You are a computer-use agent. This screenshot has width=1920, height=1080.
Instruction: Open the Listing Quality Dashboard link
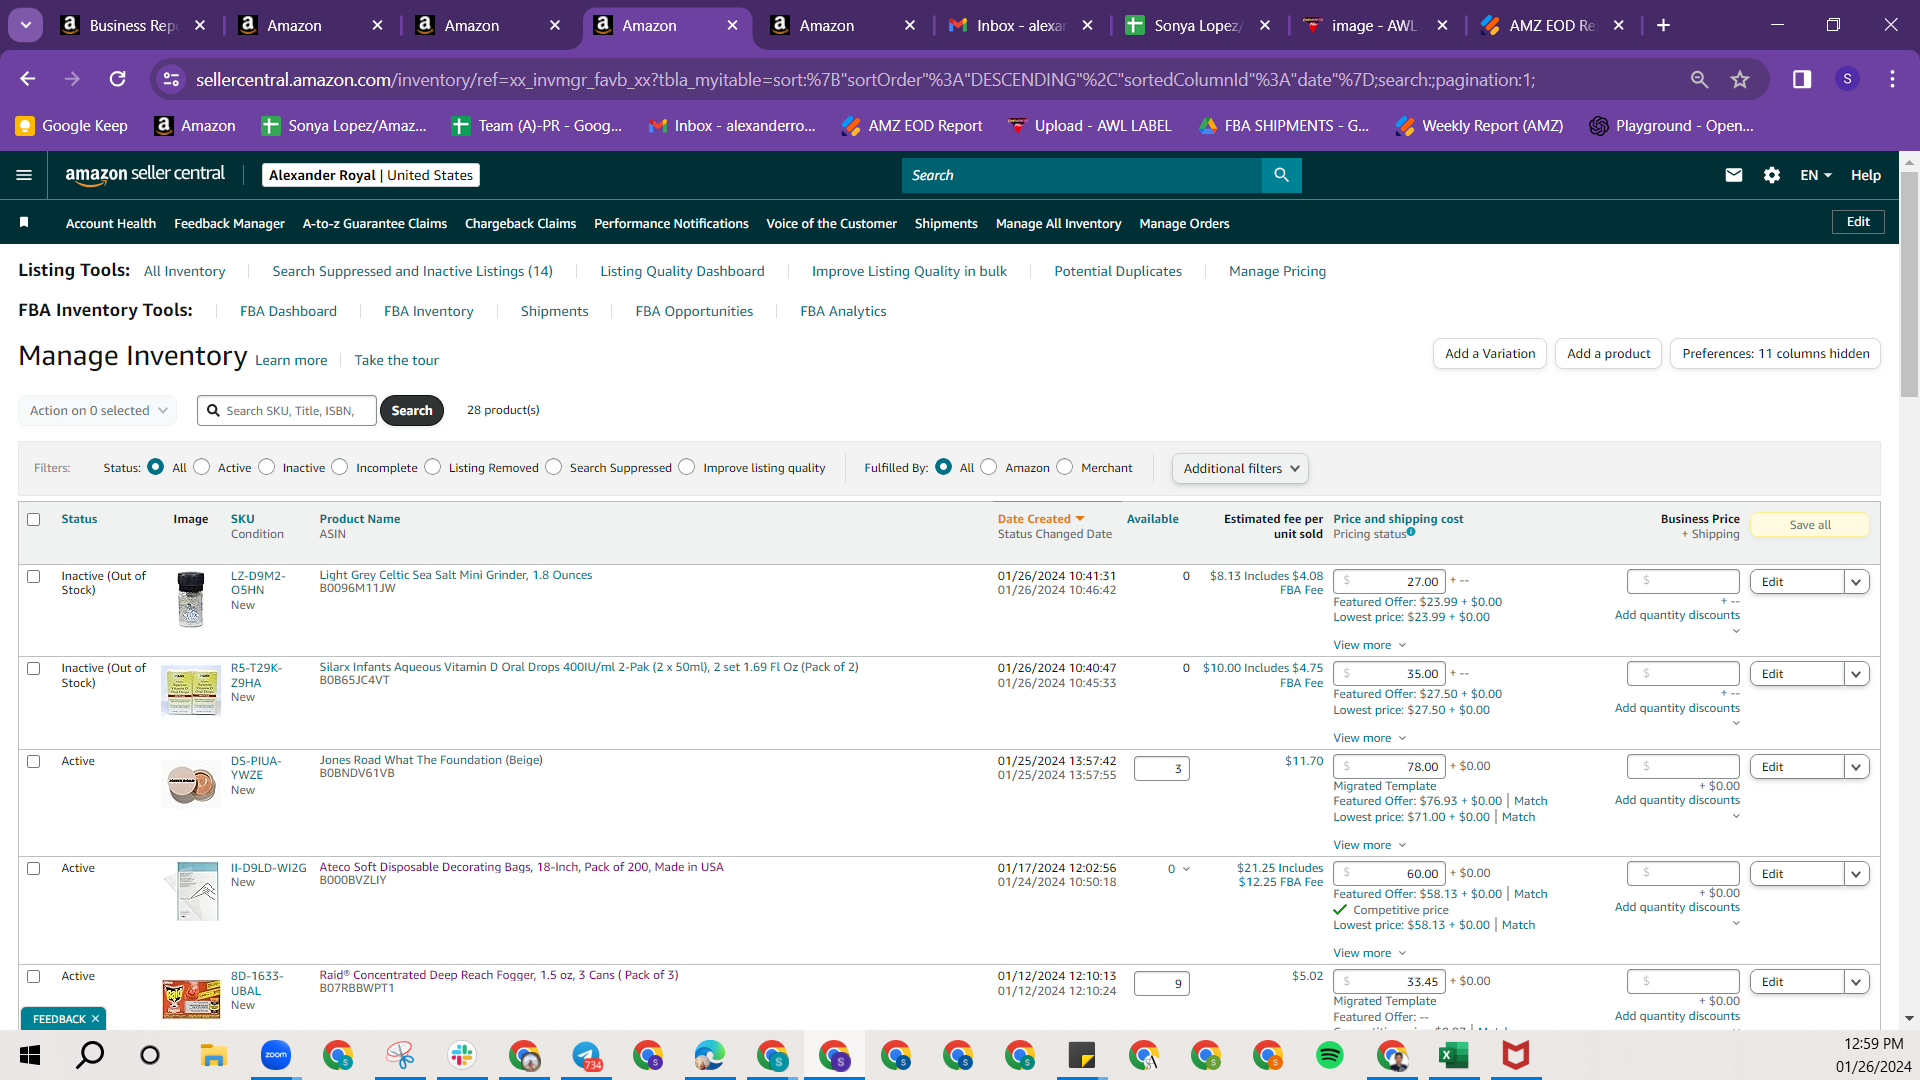682,271
